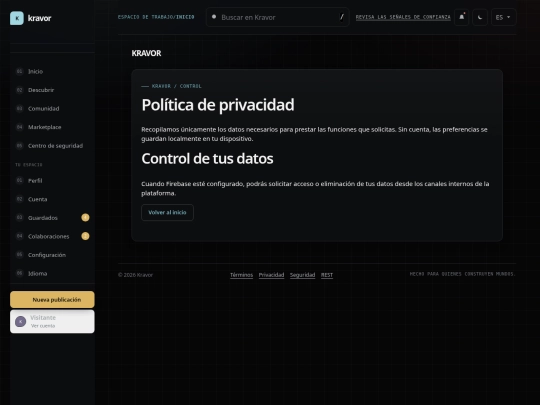Click the slash shortcut hint in search
This screenshot has height=405, width=540.
tap(342, 17)
